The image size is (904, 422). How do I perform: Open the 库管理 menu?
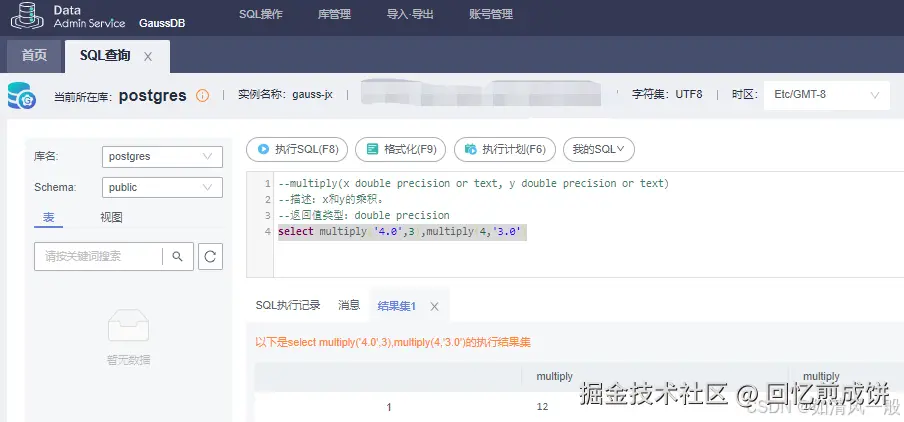pos(334,14)
